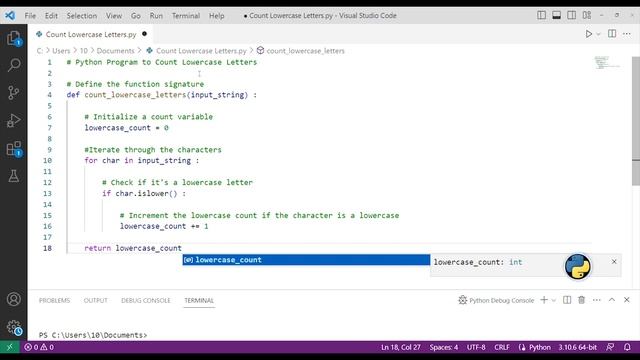Click the VS Code logo icon
The height and width of the screenshot is (360, 640).
[x=10, y=16]
